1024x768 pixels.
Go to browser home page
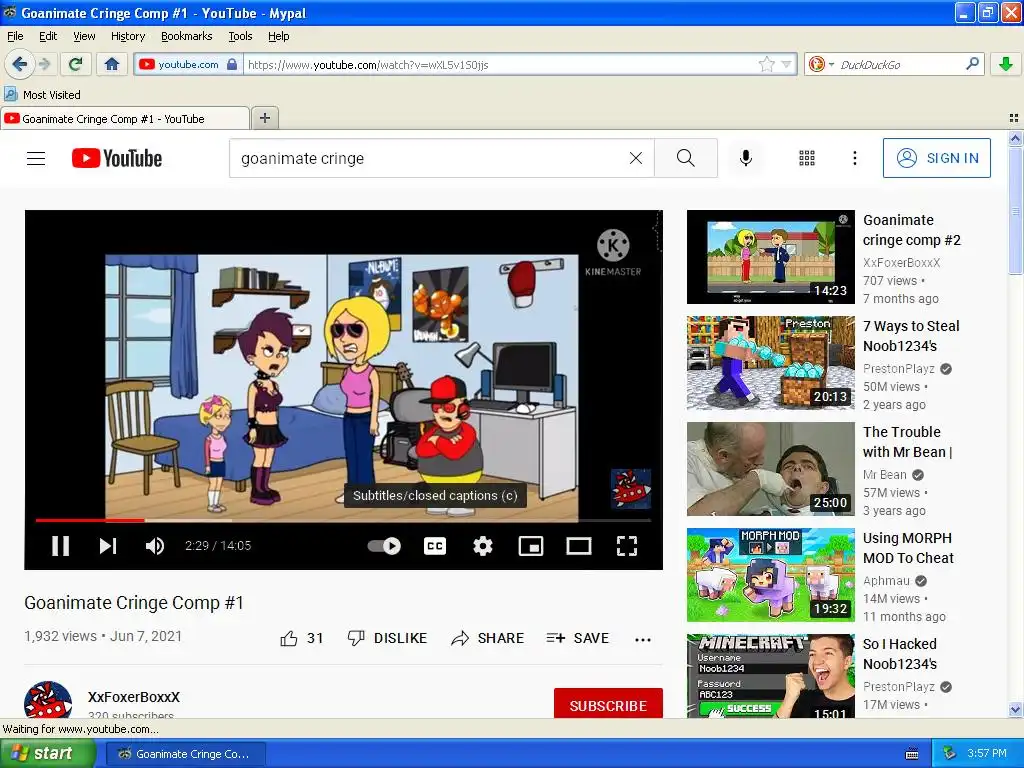pos(112,64)
